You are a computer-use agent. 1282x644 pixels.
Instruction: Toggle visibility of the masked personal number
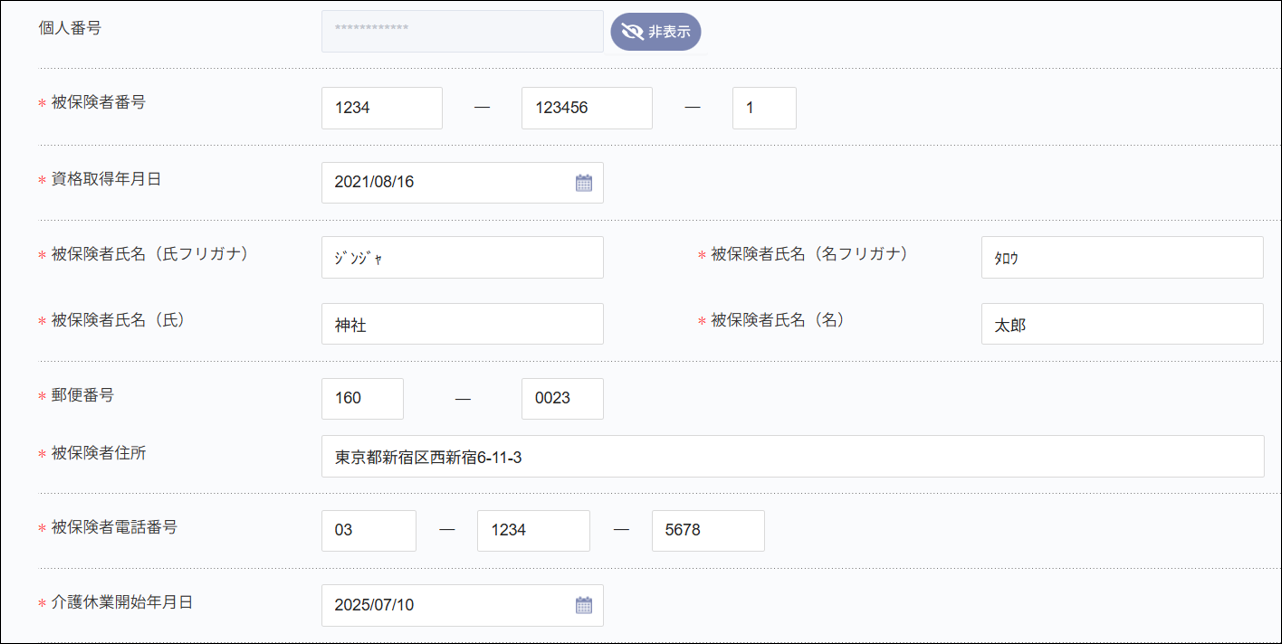[x=655, y=31]
